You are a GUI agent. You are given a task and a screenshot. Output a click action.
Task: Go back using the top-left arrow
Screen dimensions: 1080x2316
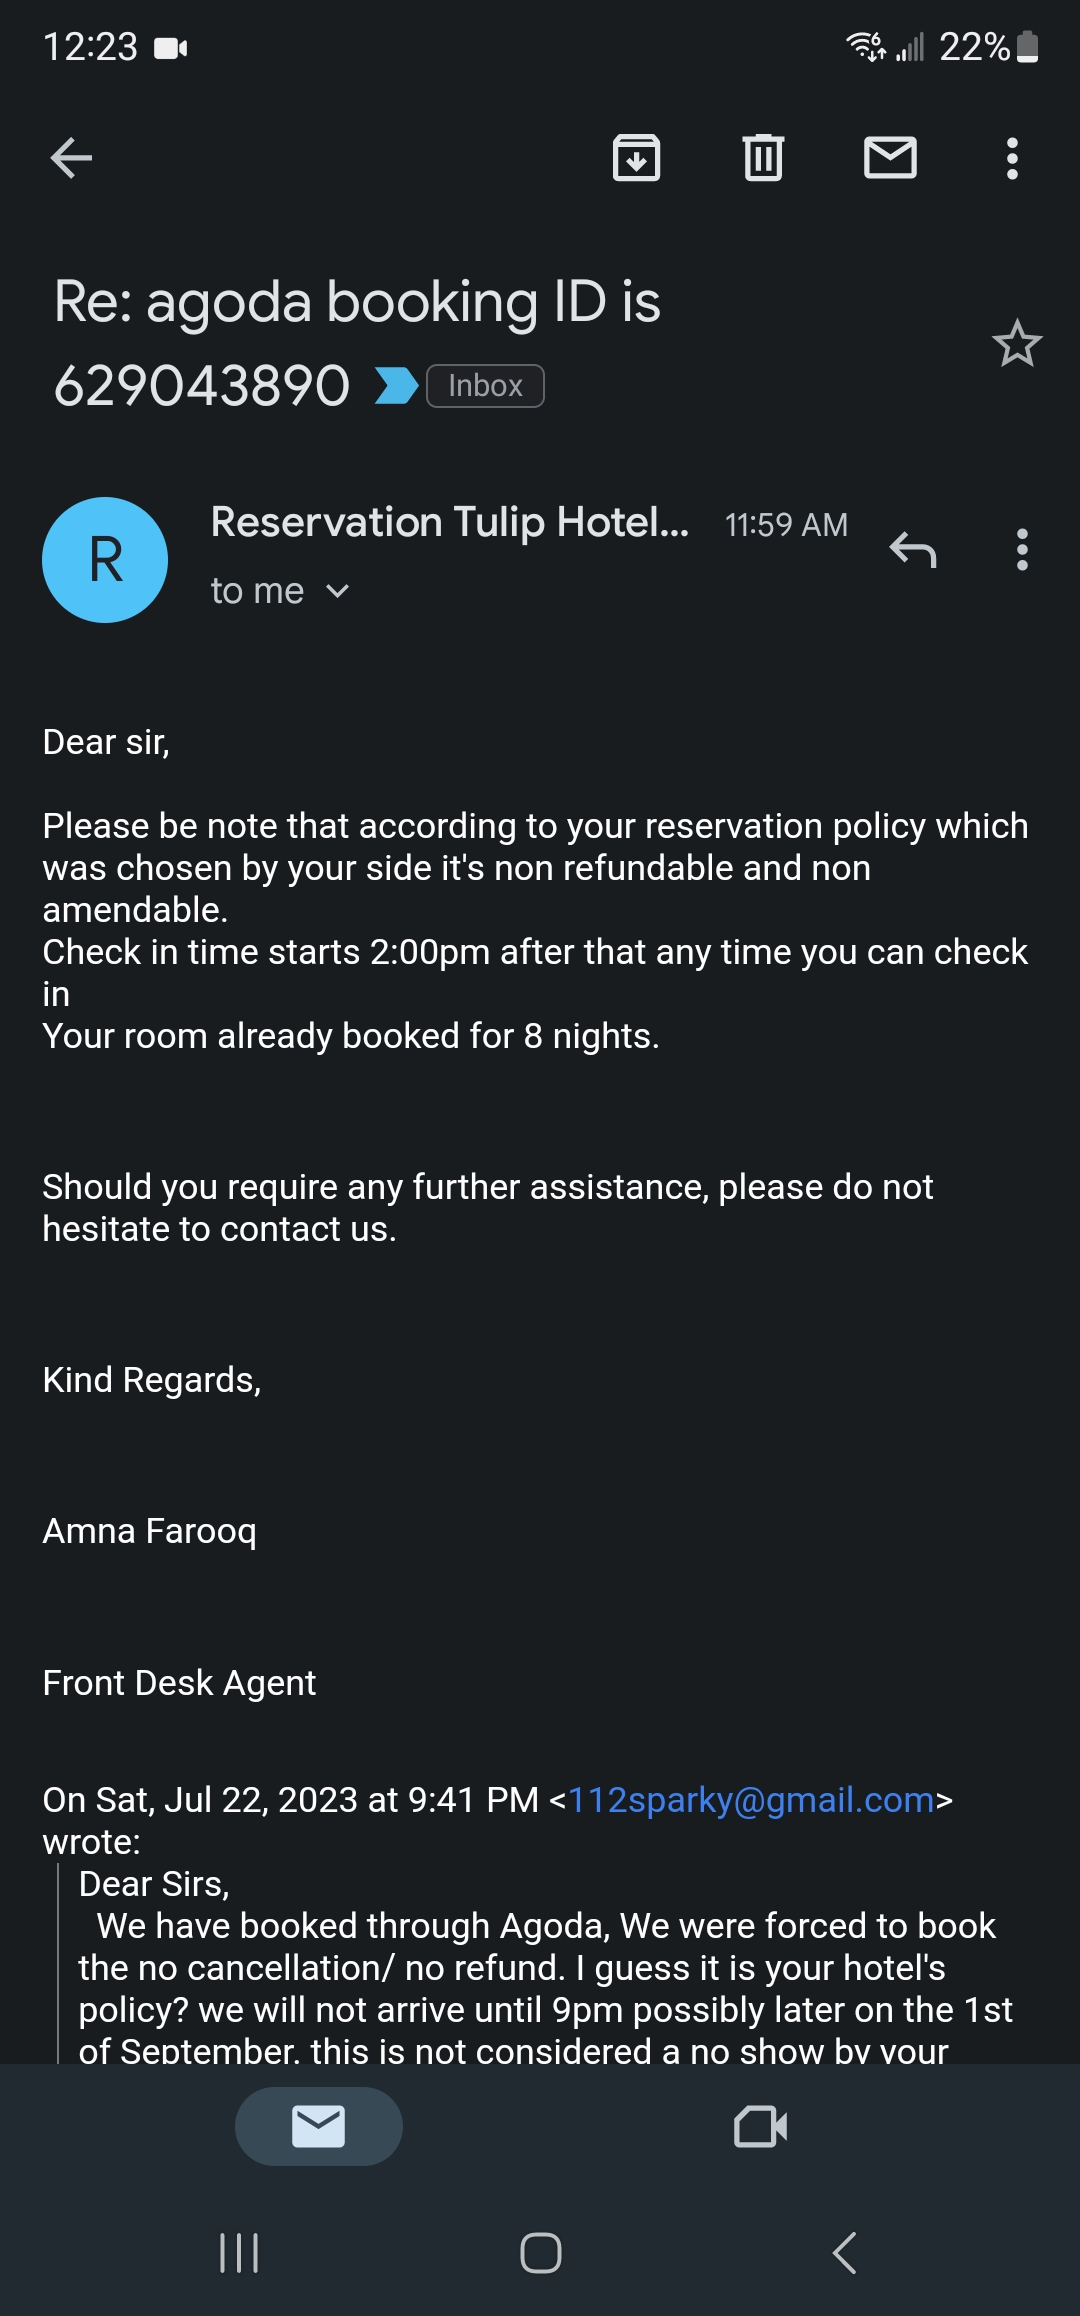71,158
